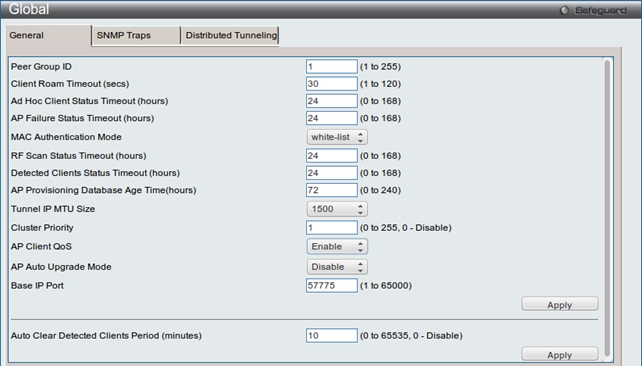Open the Distributed Tunneling tab

[231, 35]
